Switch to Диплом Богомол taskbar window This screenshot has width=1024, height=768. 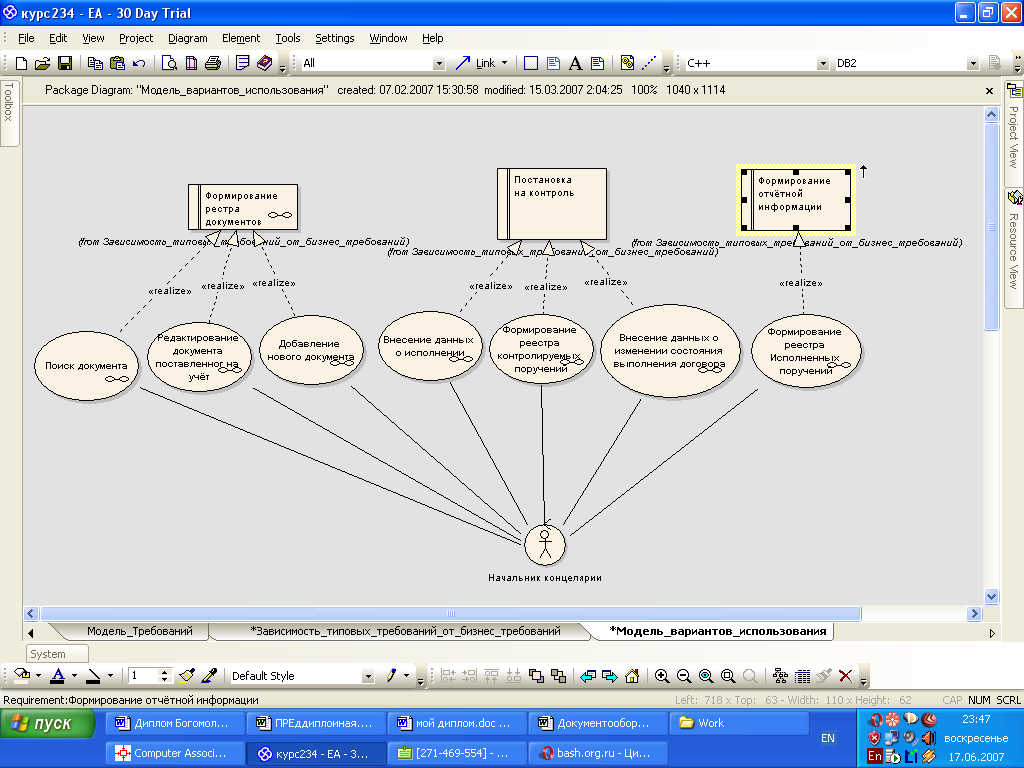point(174,723)
